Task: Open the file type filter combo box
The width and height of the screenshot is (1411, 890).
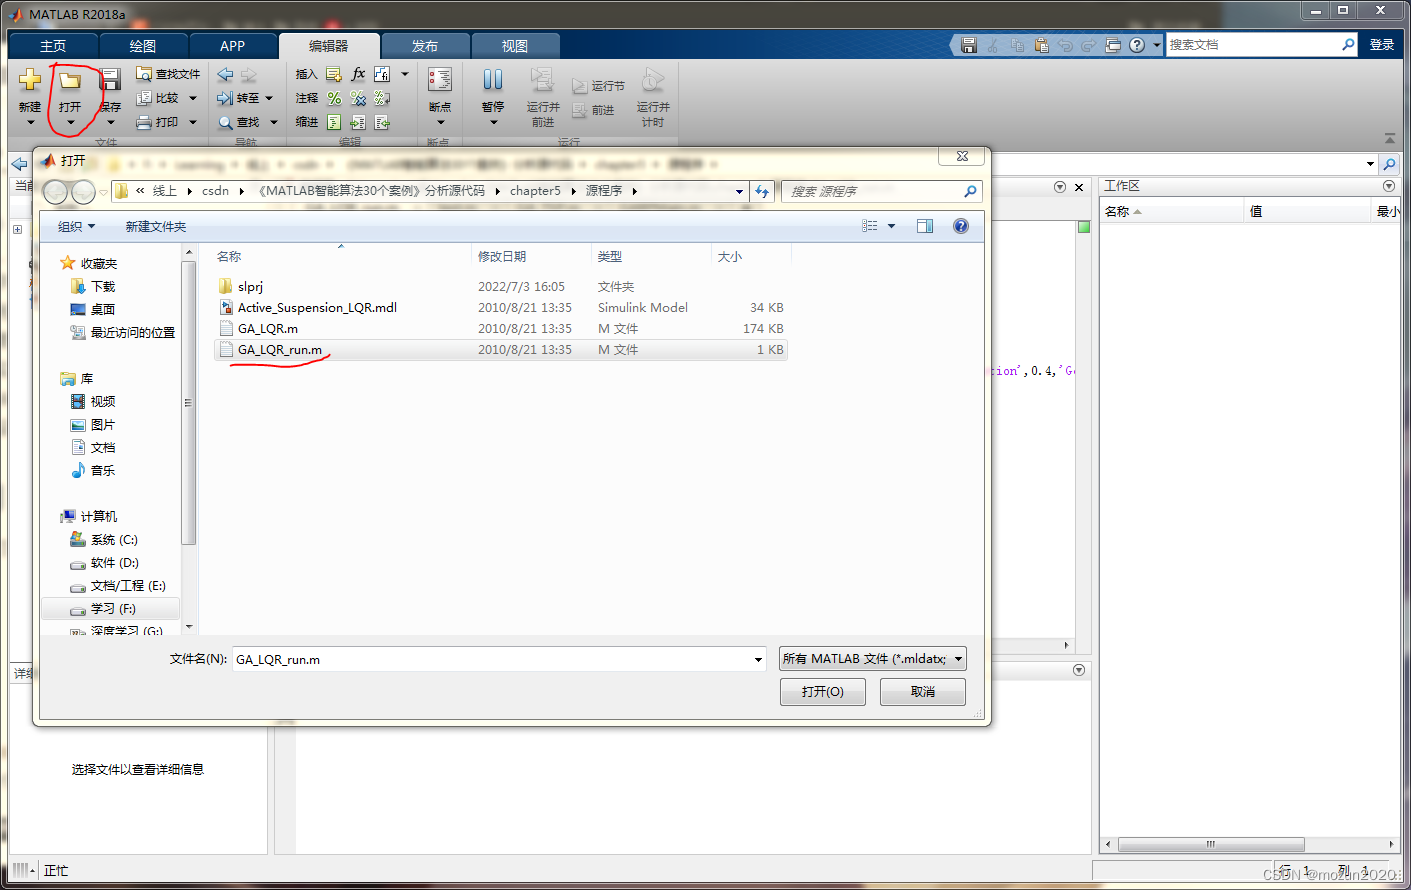Action: pos(872,659)
